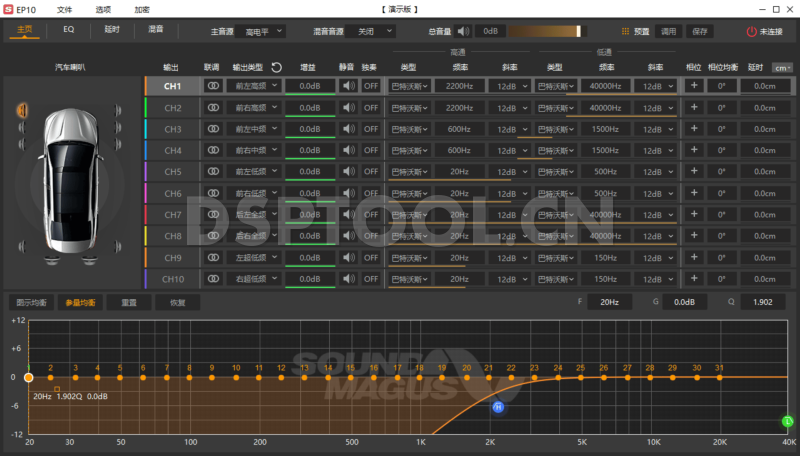The image size is (800, 456).
Task: Open CH2 high-pass slope 12dB dropdown
Action: point(510,108)
